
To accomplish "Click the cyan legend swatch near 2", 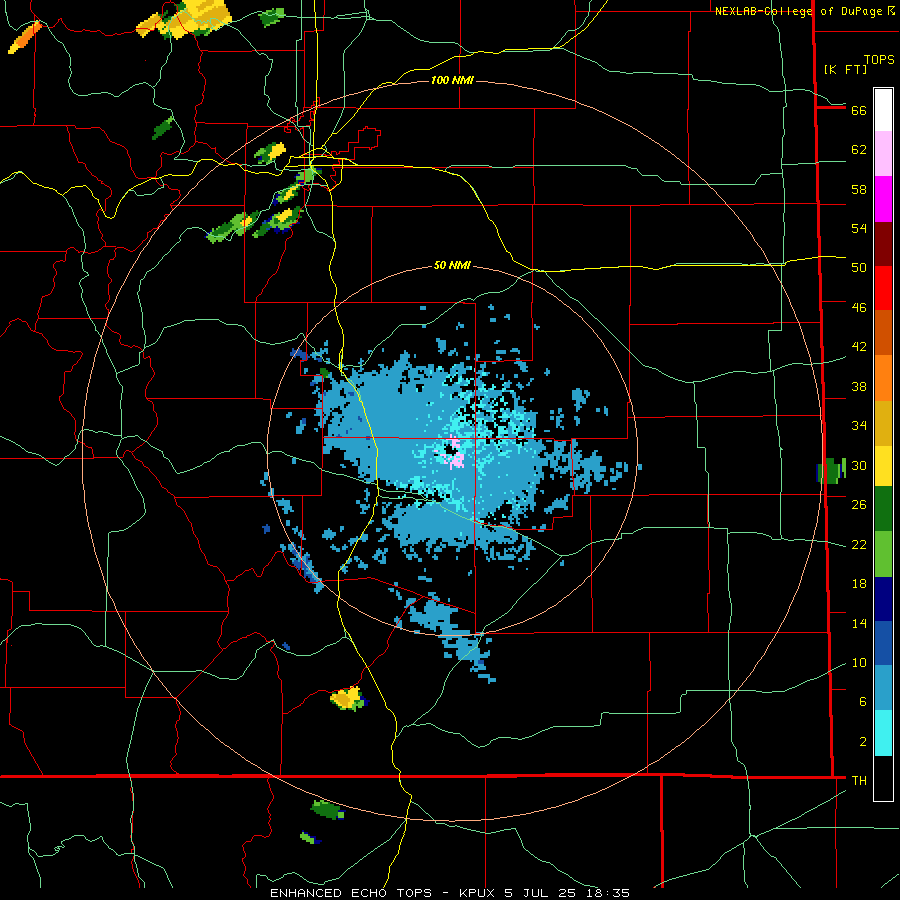I will (883, 733).
